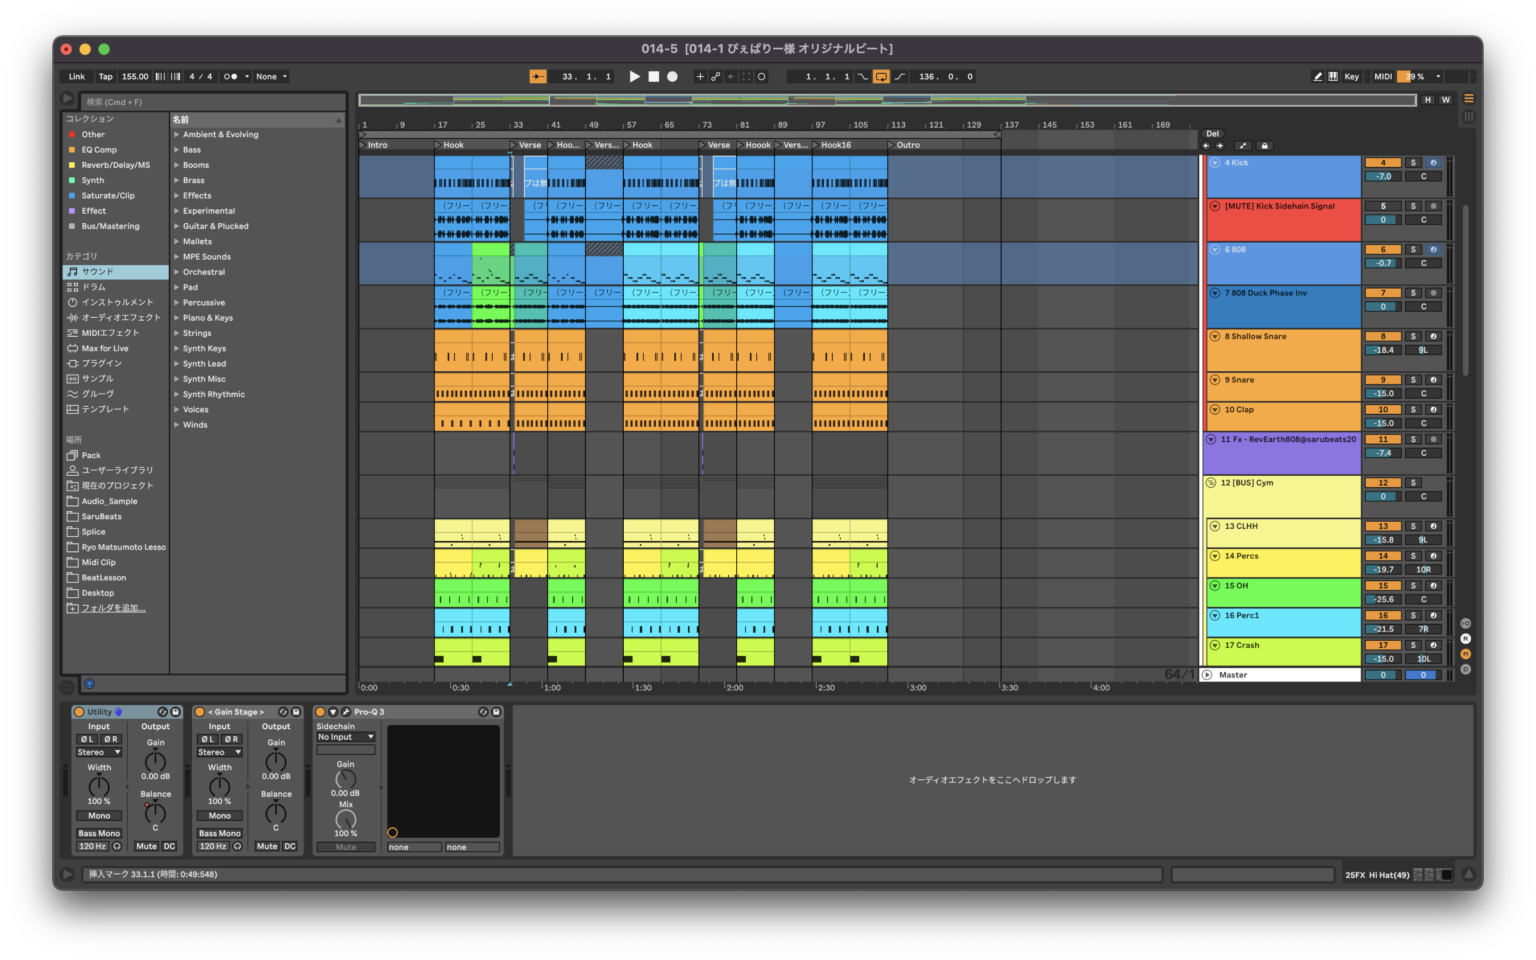This screenshot has width=1536, height=960.
Task: Solo the 4 Kick track
Action: pos(1413,163)
